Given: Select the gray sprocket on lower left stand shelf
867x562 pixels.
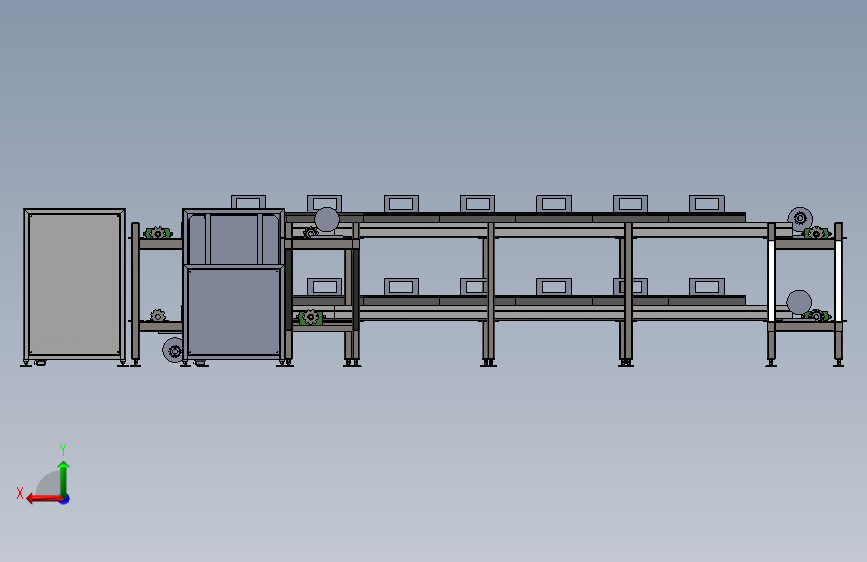Looking at the screenshot, I should 158,315.
